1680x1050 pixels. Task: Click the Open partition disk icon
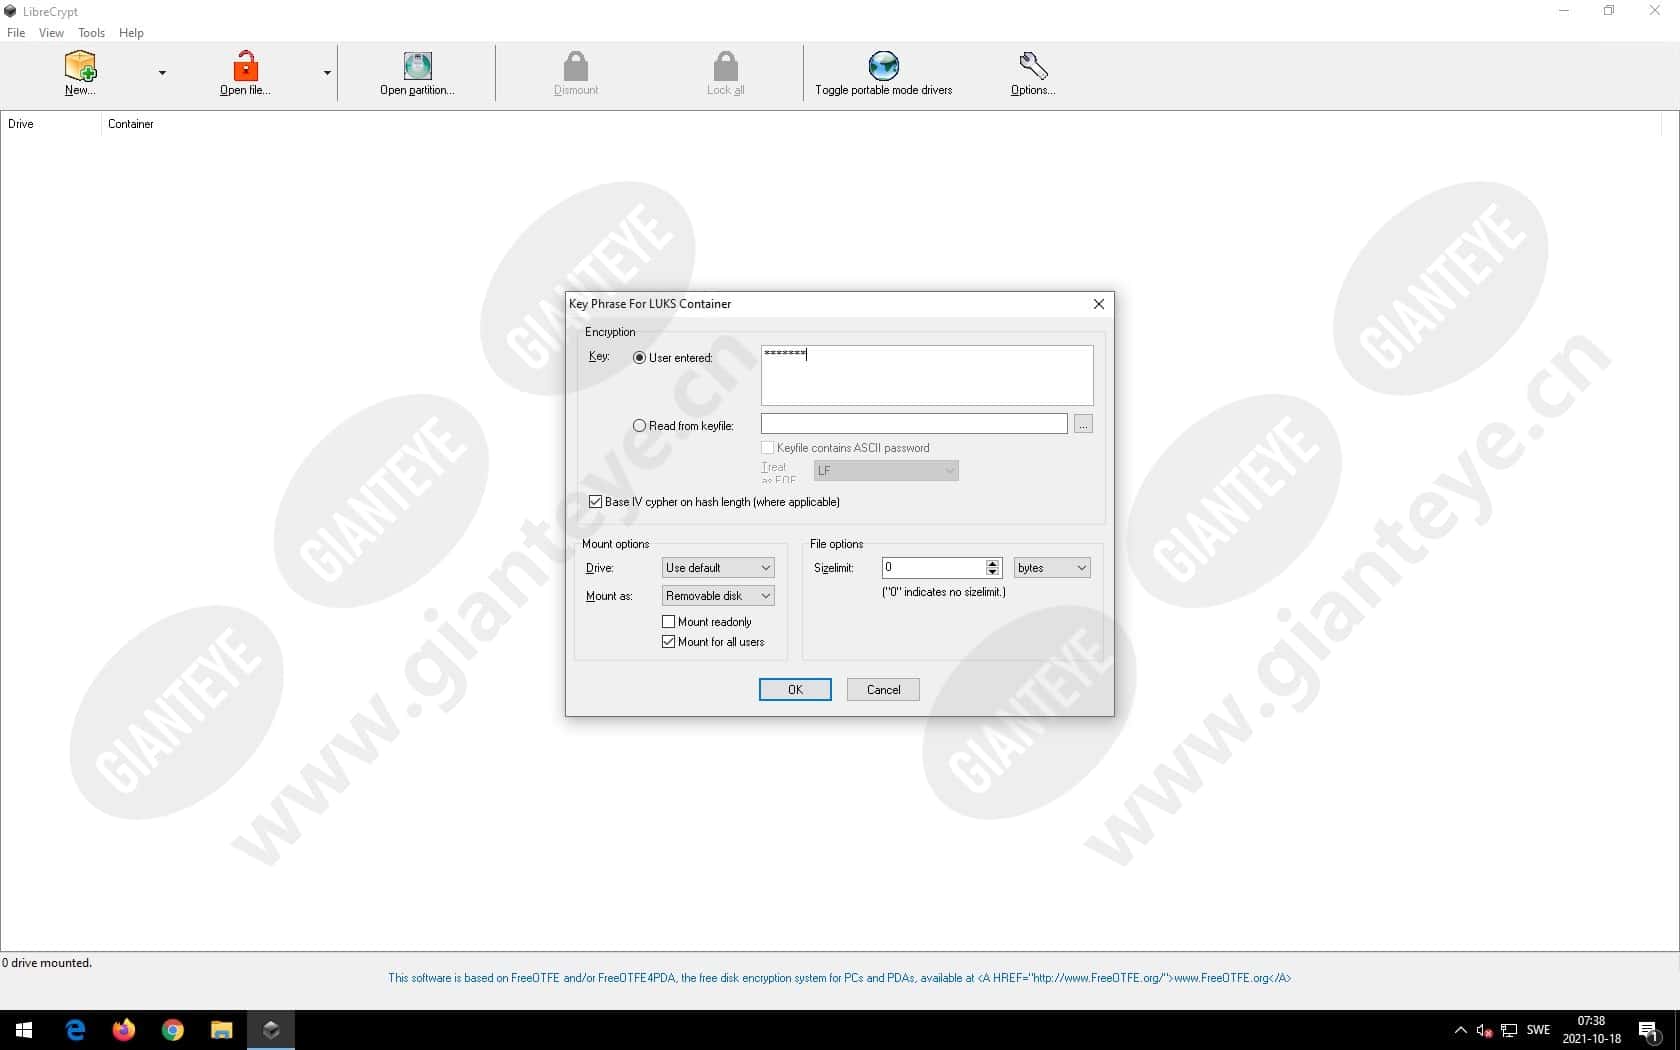417,66
